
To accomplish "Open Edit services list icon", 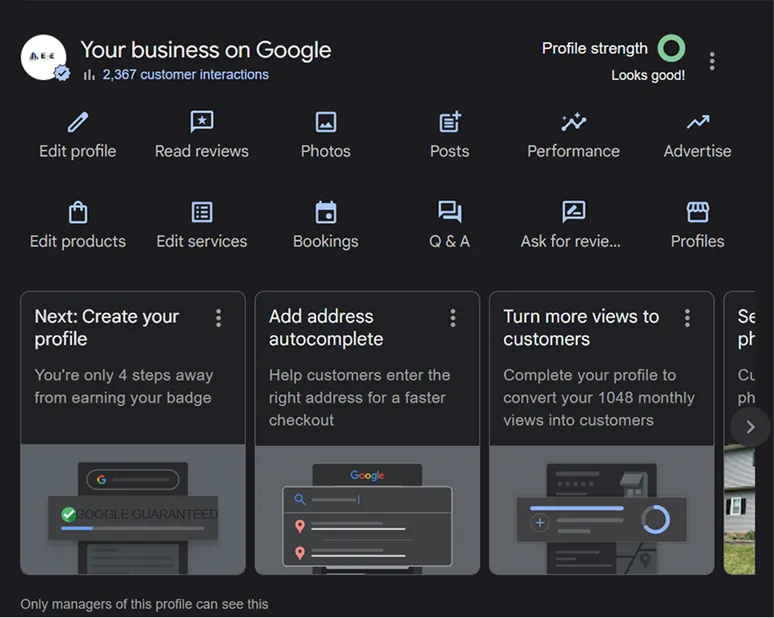I will tap(202, 212).
